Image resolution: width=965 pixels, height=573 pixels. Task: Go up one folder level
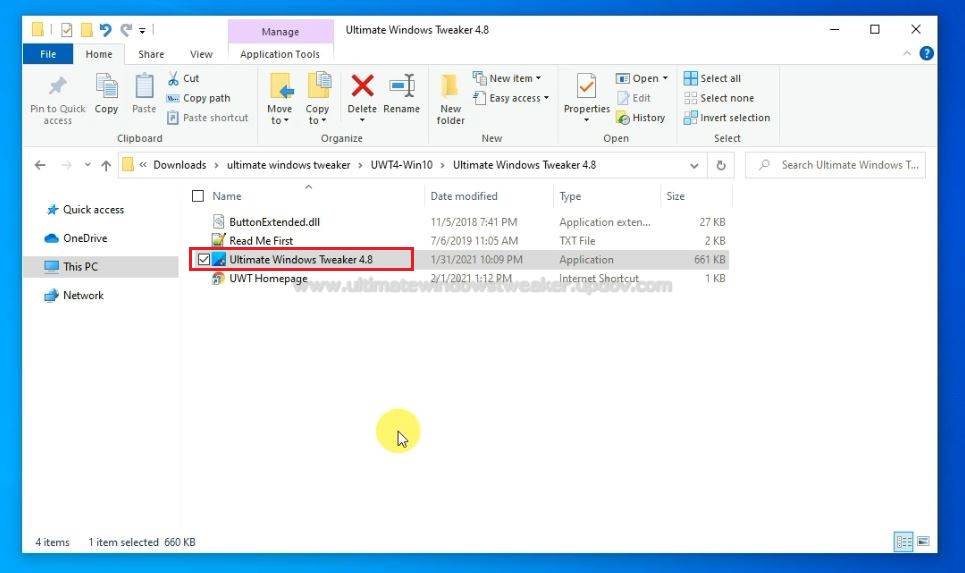click(106, 165)
